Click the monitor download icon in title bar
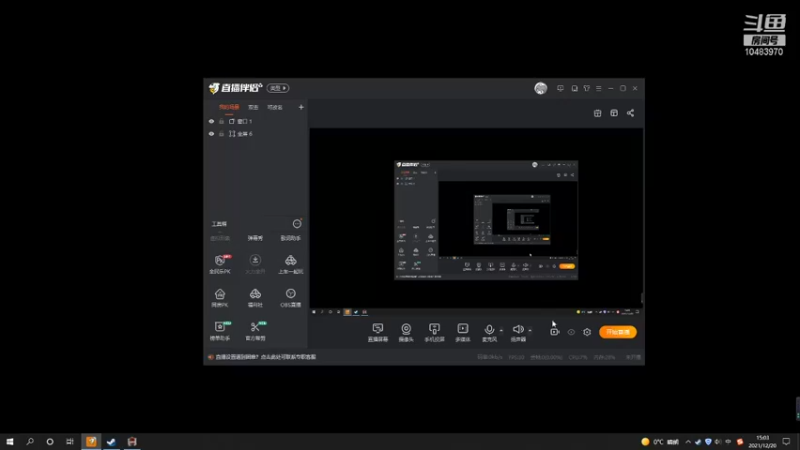The image size is (800, 450). pyautogui.click(x=560, y=88)
